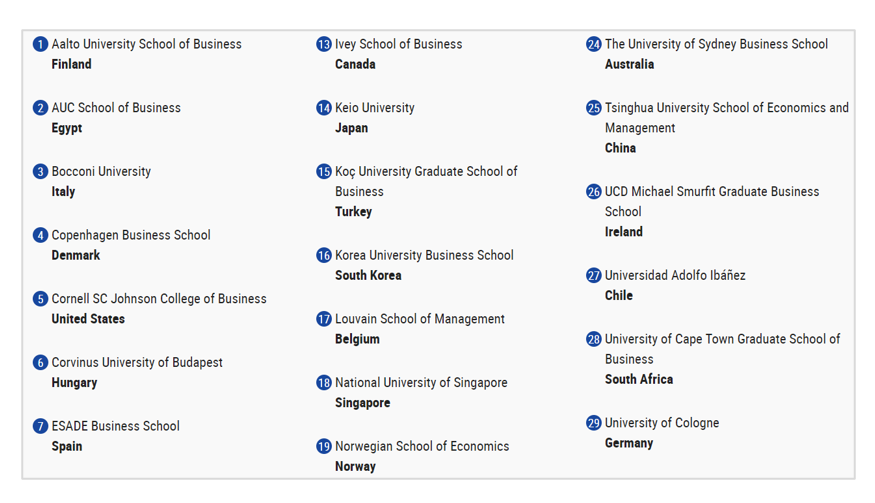Viewport: 875px width, 503px height.
Task: Select Tsinghua University School of Economics and Management
Action: [727, 118]
